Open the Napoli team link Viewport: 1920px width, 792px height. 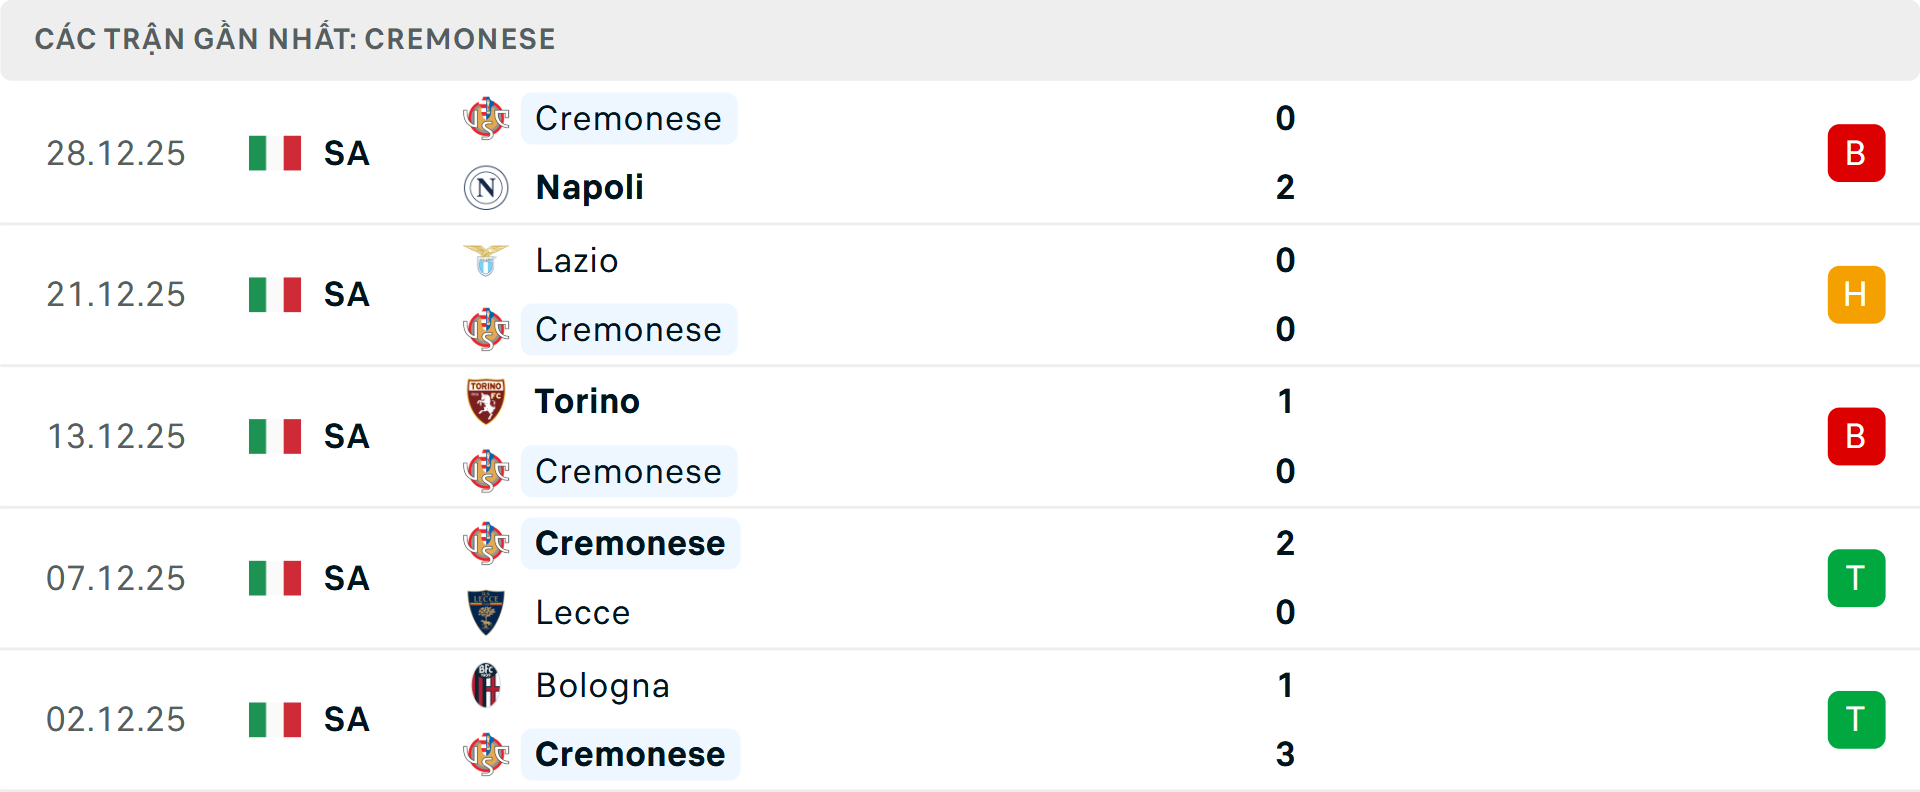[589, 188]
